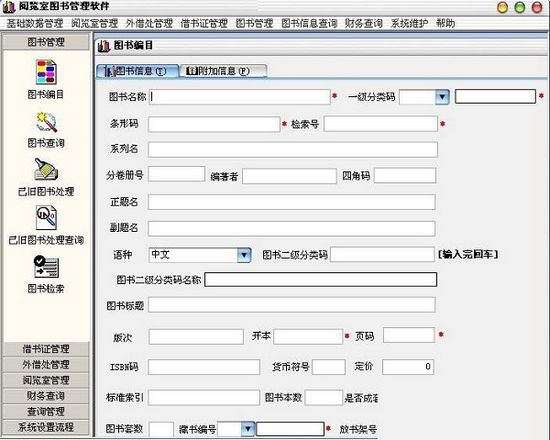Screen dimensions: 550x440
Task: Focus the 图书标题 input field
Action: (291, 305)
